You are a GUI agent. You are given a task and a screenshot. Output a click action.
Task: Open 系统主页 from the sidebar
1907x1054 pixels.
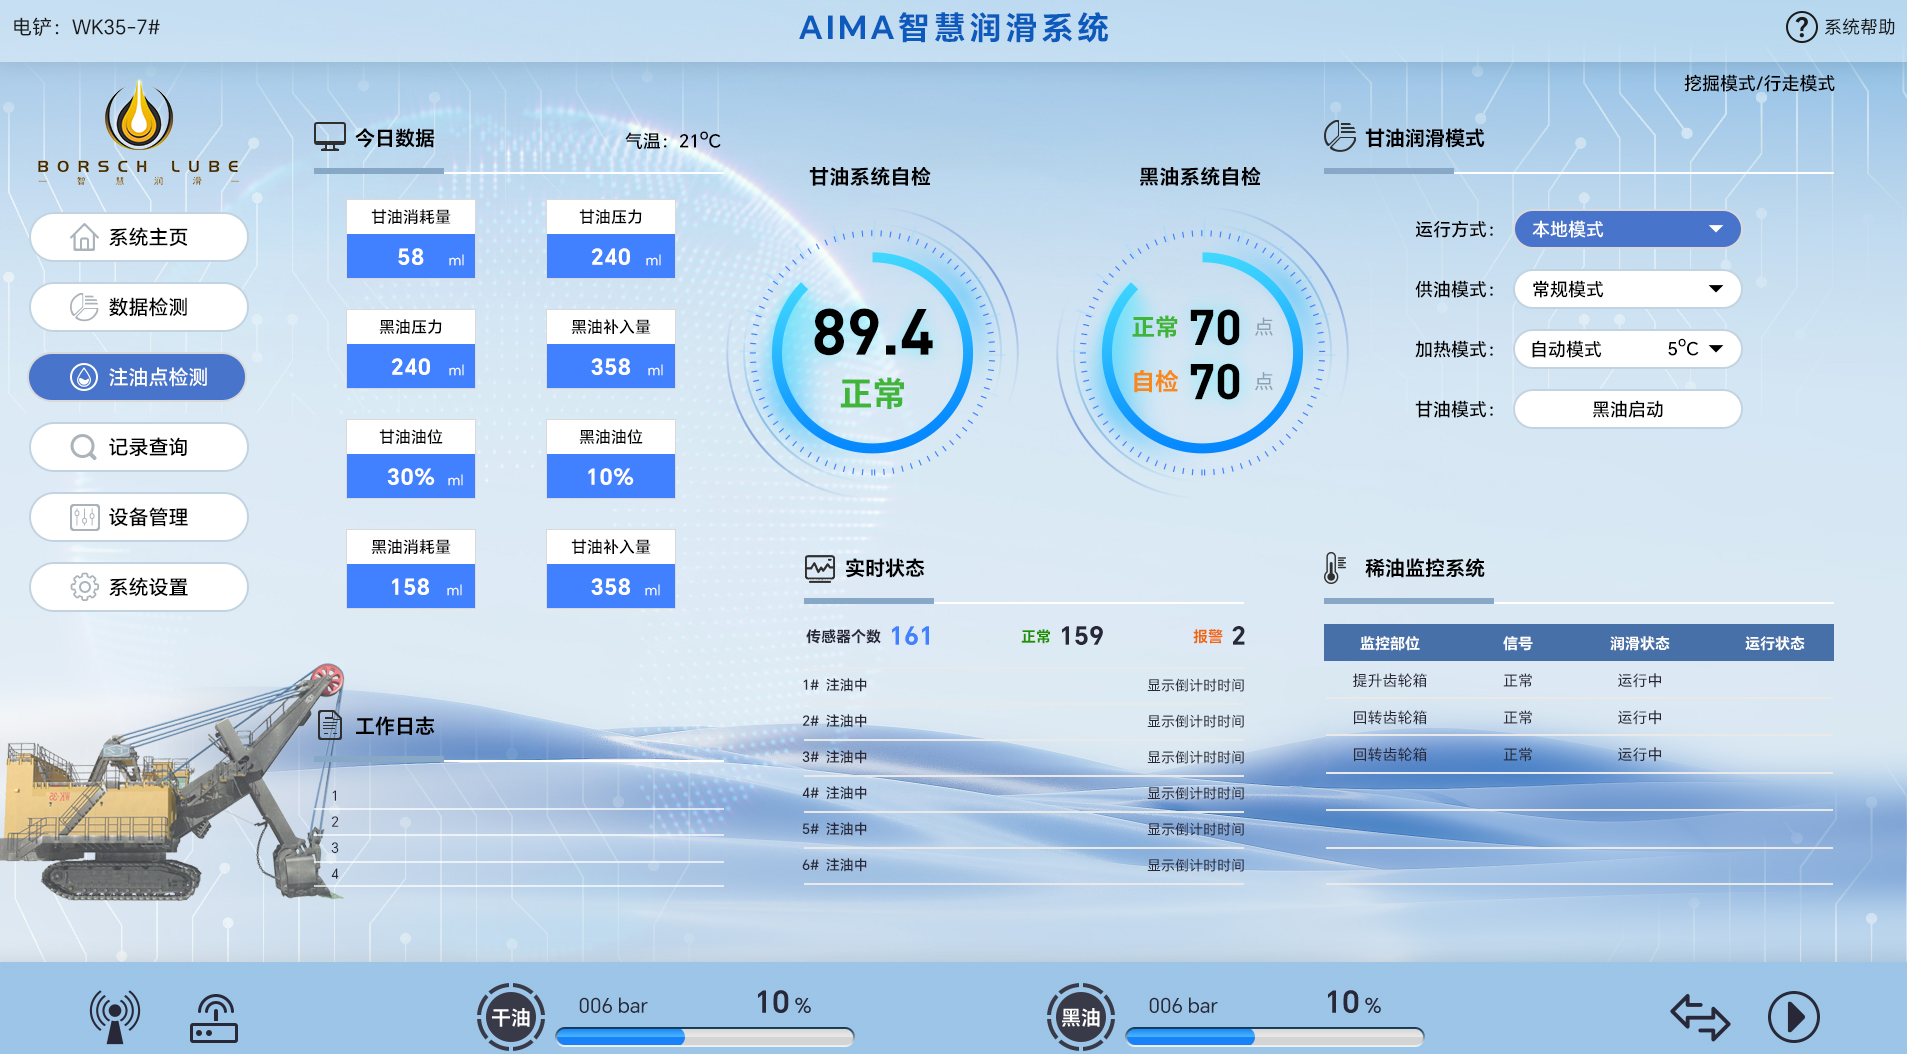139,237
